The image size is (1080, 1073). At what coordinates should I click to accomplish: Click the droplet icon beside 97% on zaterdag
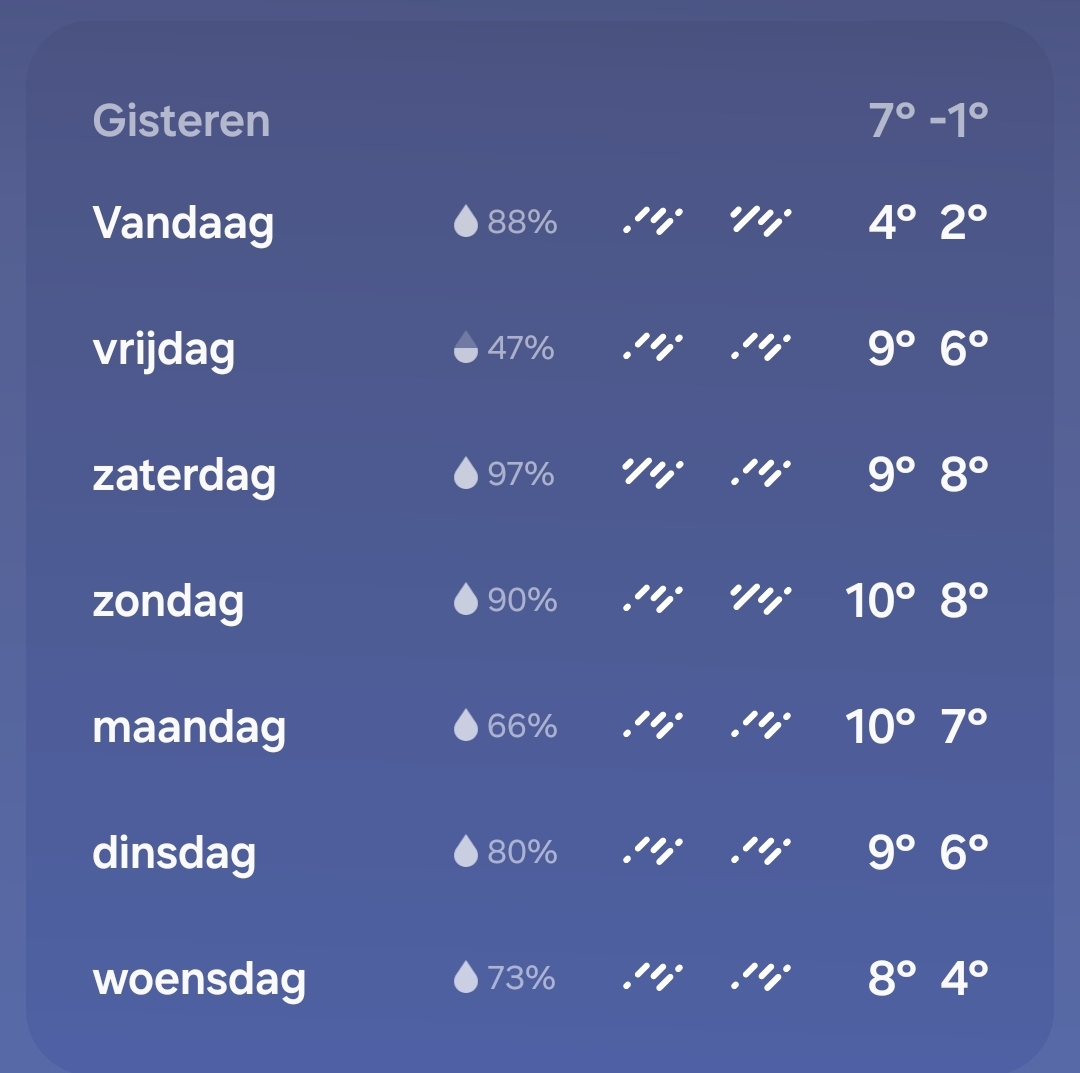tap(465, 475)
